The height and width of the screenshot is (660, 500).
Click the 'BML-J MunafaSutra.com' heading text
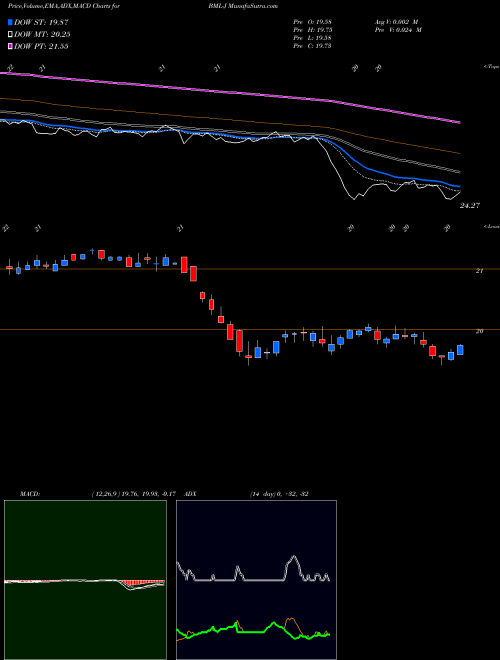(243, 6)
